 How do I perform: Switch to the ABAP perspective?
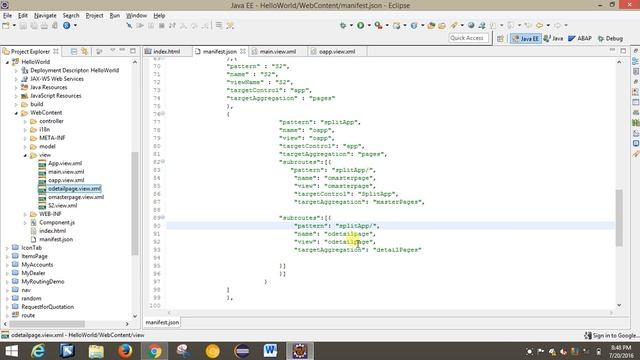580,38
